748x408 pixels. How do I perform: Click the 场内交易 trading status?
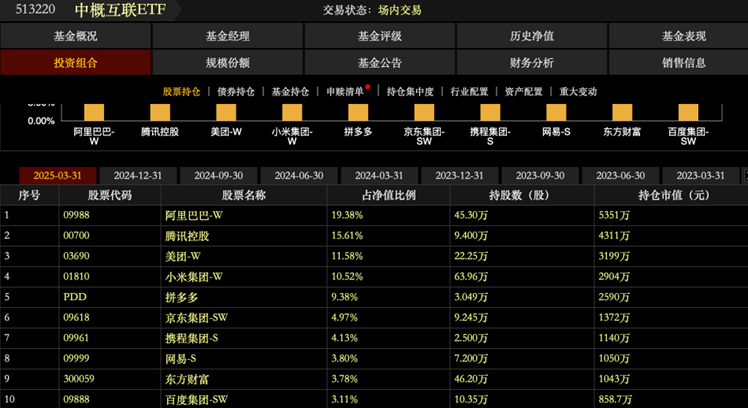coord(400,10)
